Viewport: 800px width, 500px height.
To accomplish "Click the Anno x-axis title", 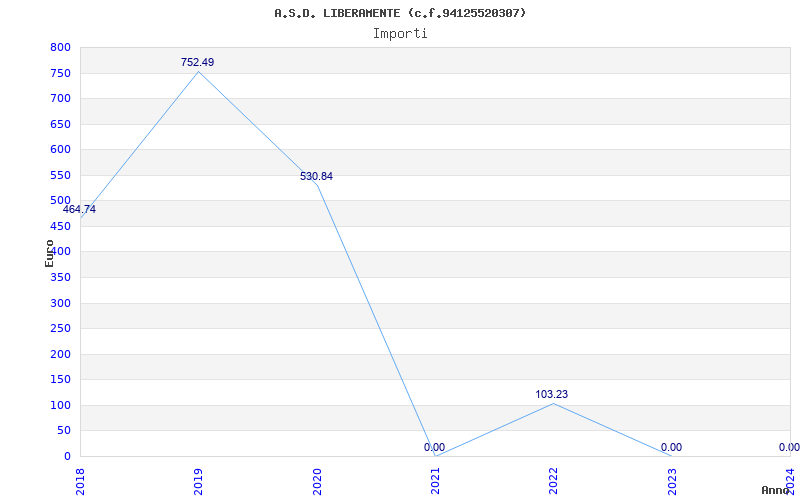I will pos(776,490).
